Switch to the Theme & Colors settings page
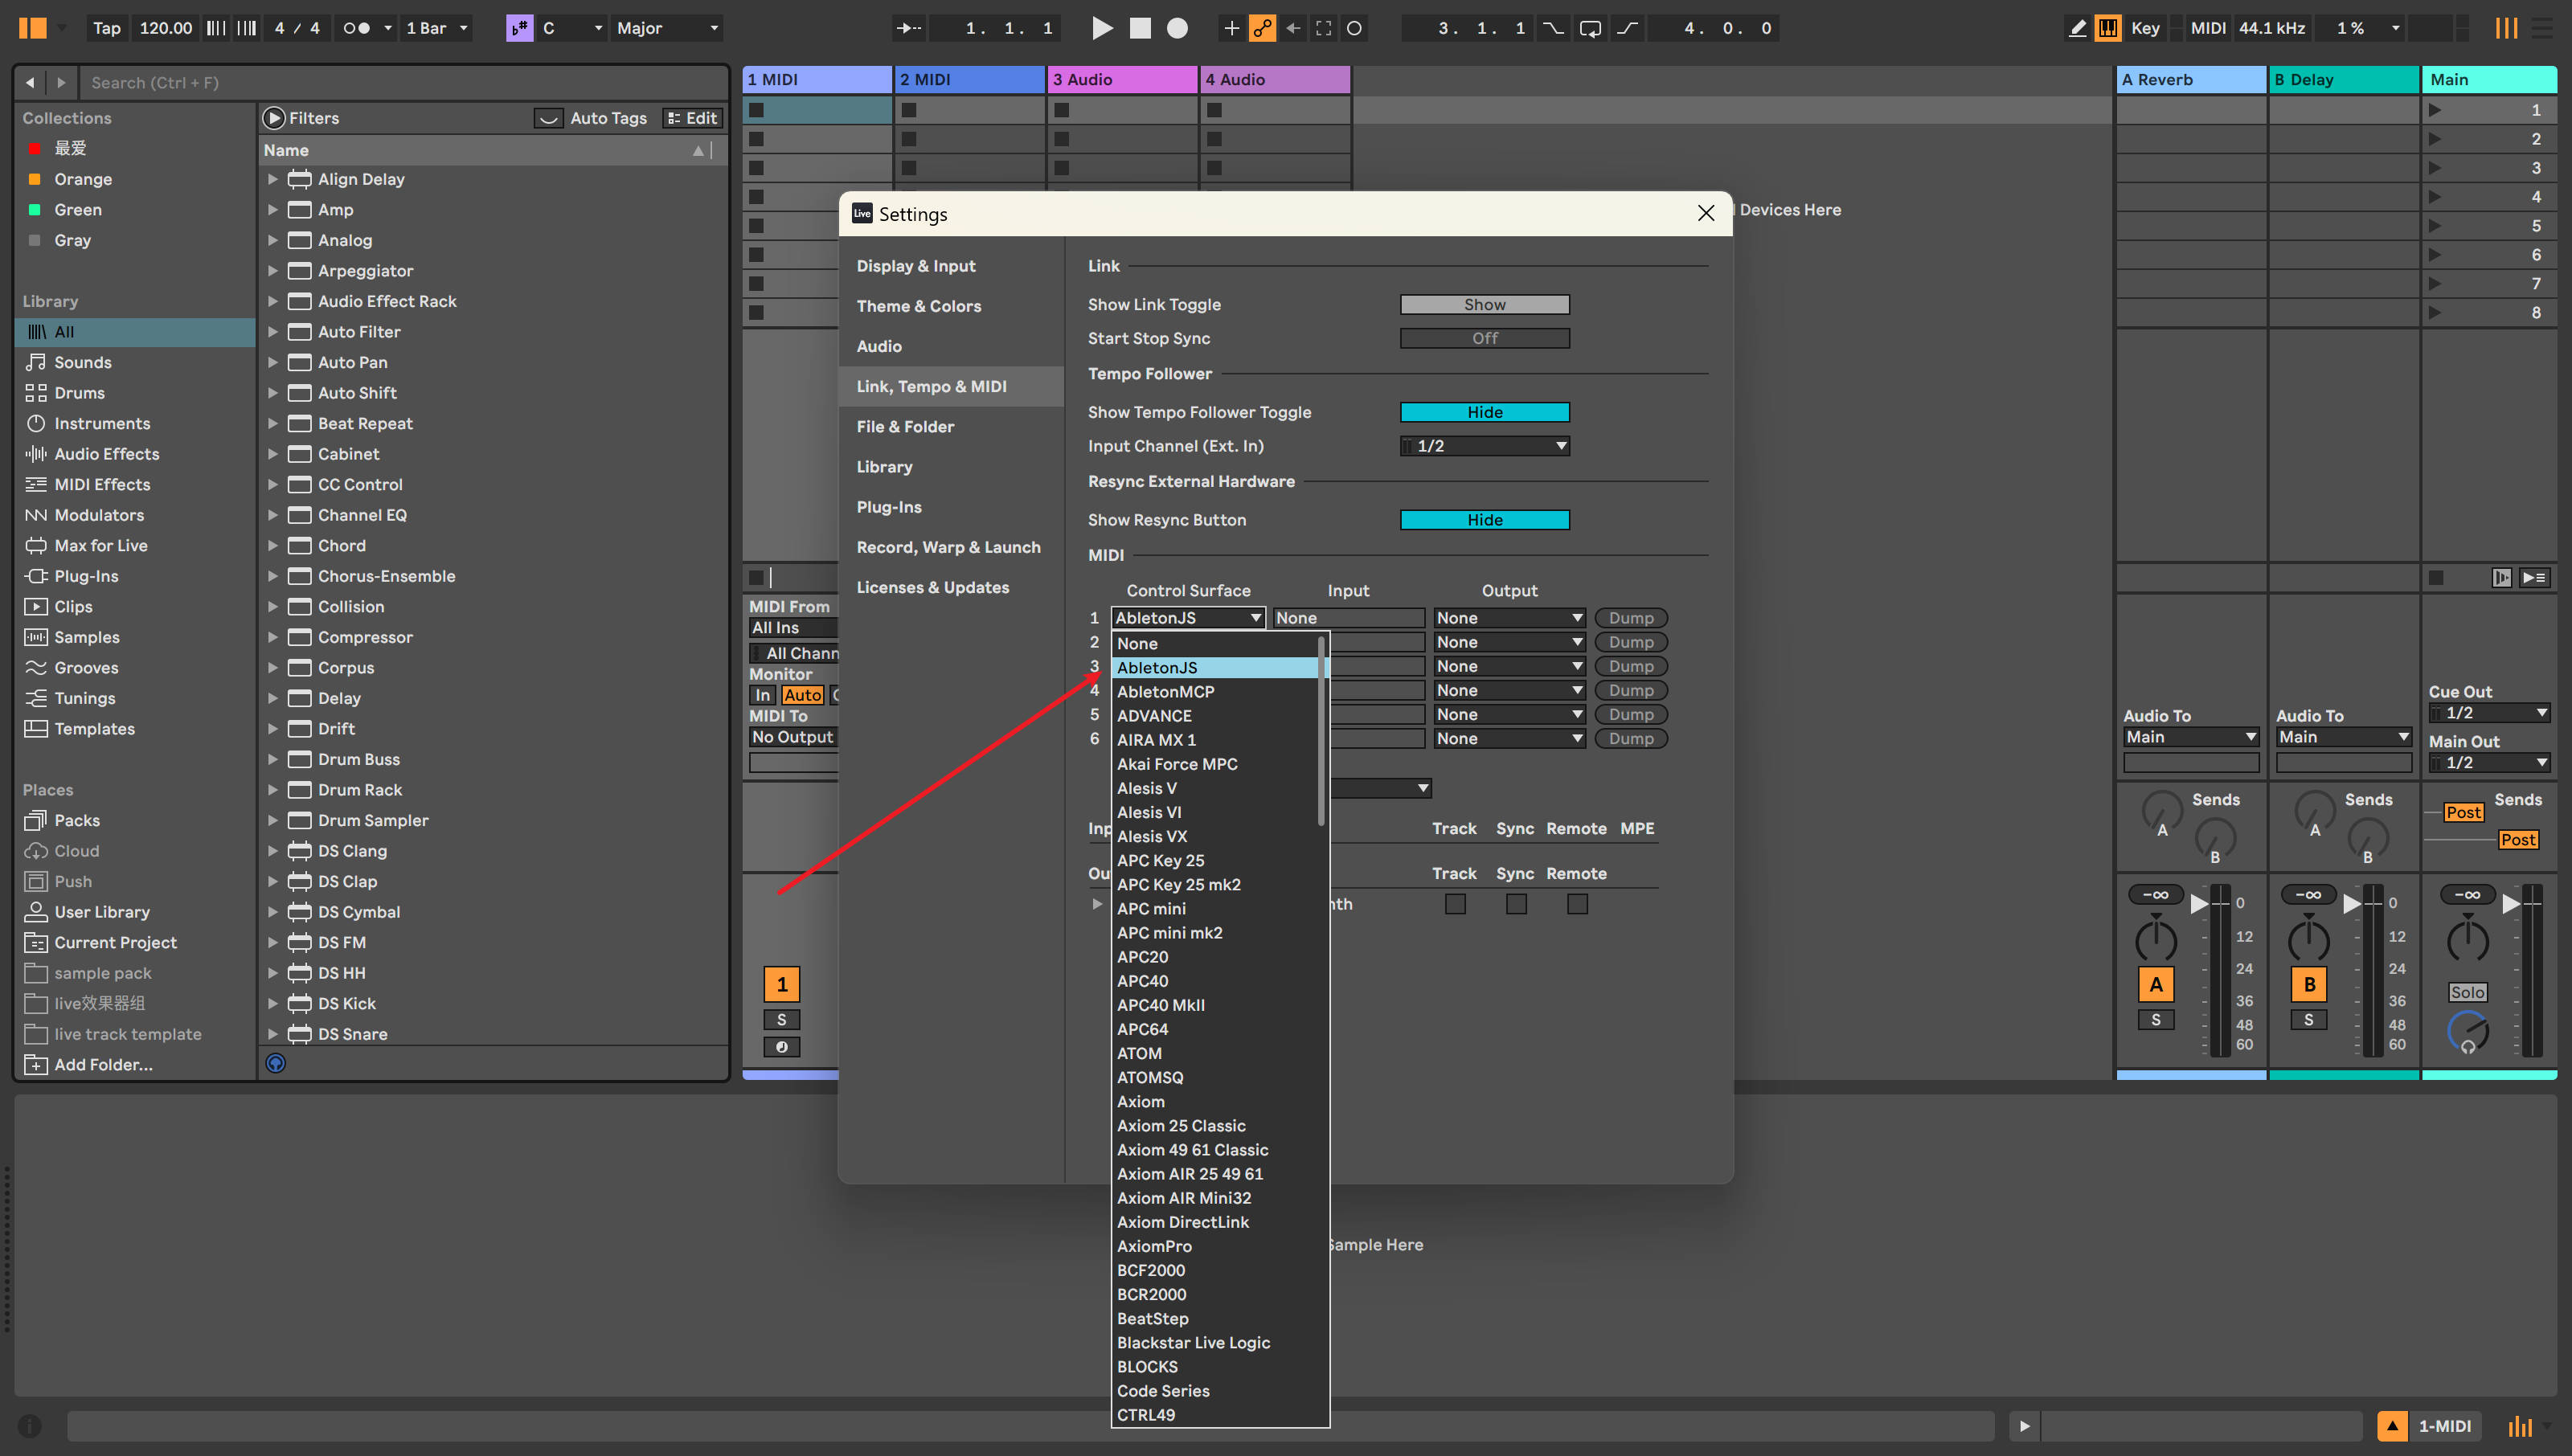Image resolution: width=2572 pixels, height=1456 pixels. click(919, 306)
